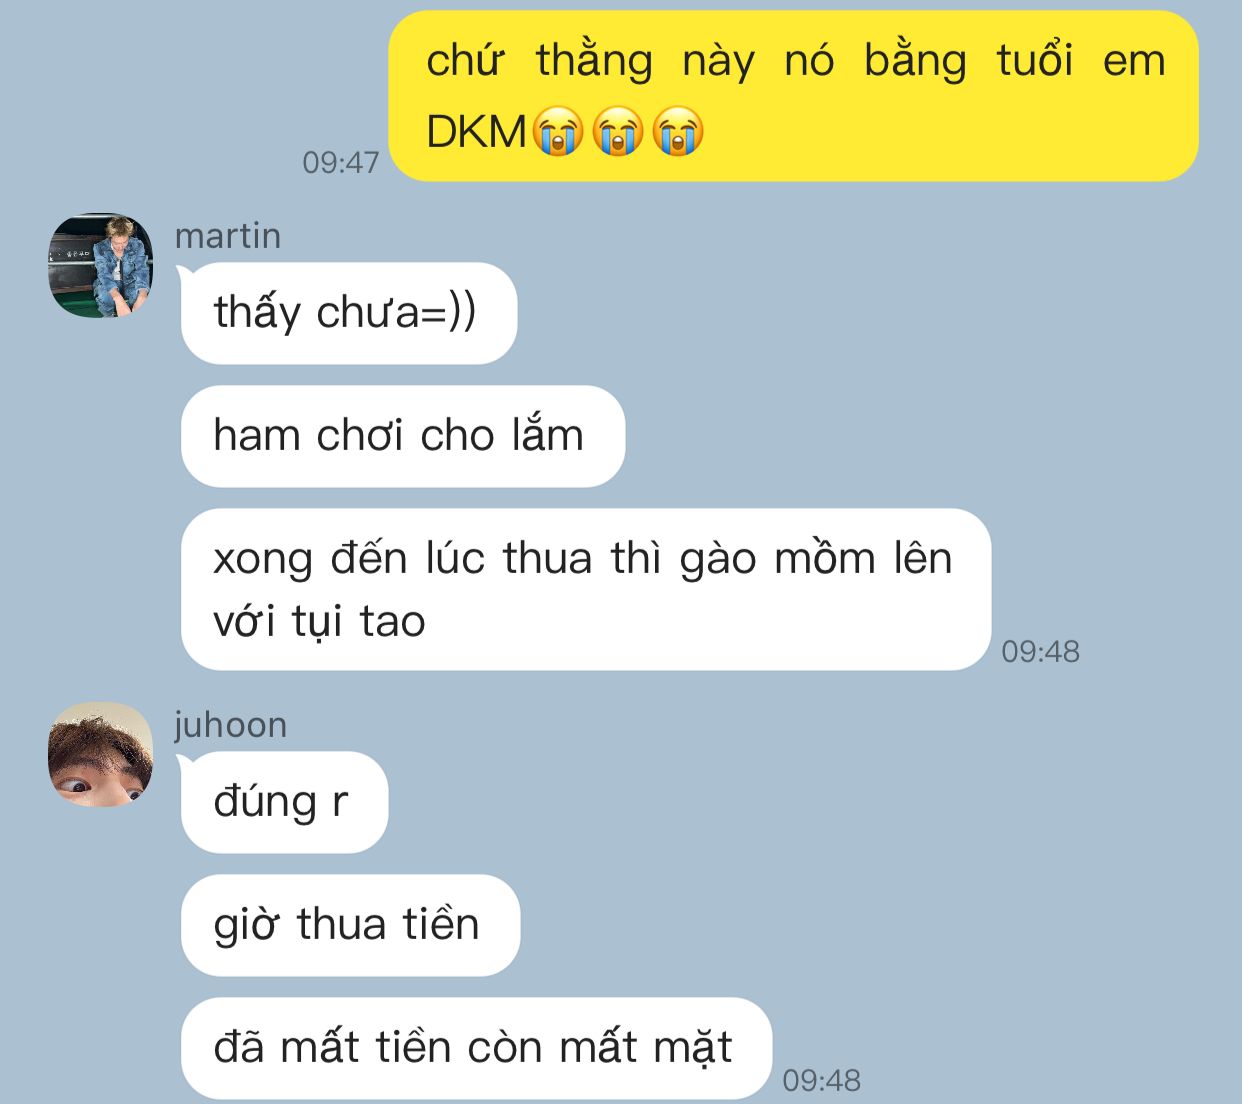Tap the 09:47 timestamp
The height and width of the screenshot is (1104, 1242).
(341, 163)
